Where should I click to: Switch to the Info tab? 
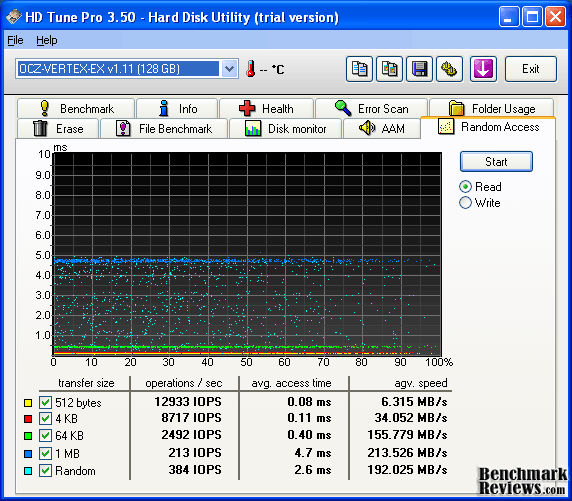177,109
